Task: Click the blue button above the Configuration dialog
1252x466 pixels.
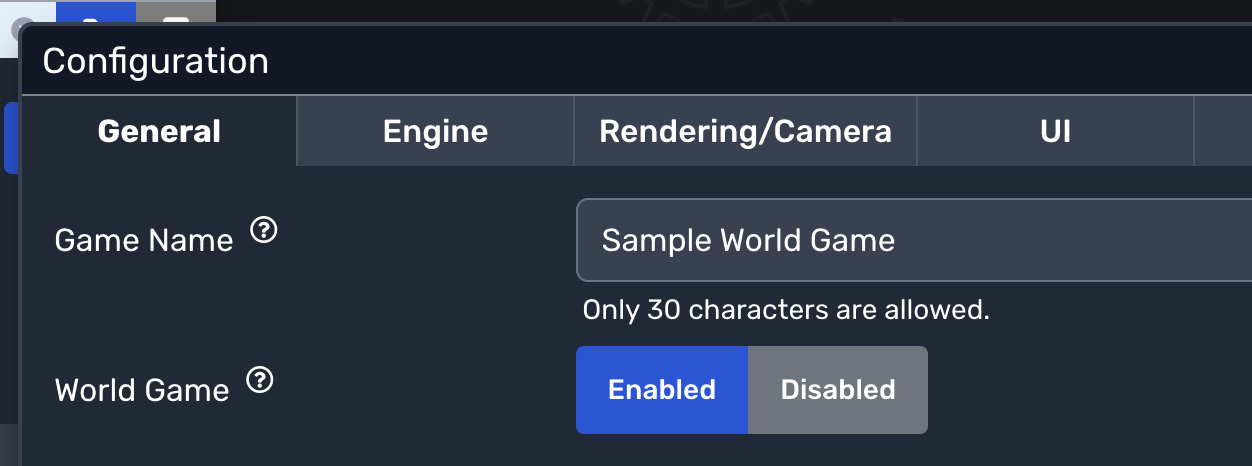Action: coord(95,14)
